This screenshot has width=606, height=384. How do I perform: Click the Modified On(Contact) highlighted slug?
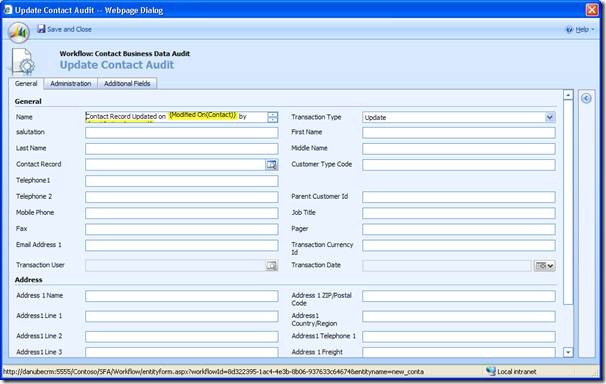pos(203,115)
